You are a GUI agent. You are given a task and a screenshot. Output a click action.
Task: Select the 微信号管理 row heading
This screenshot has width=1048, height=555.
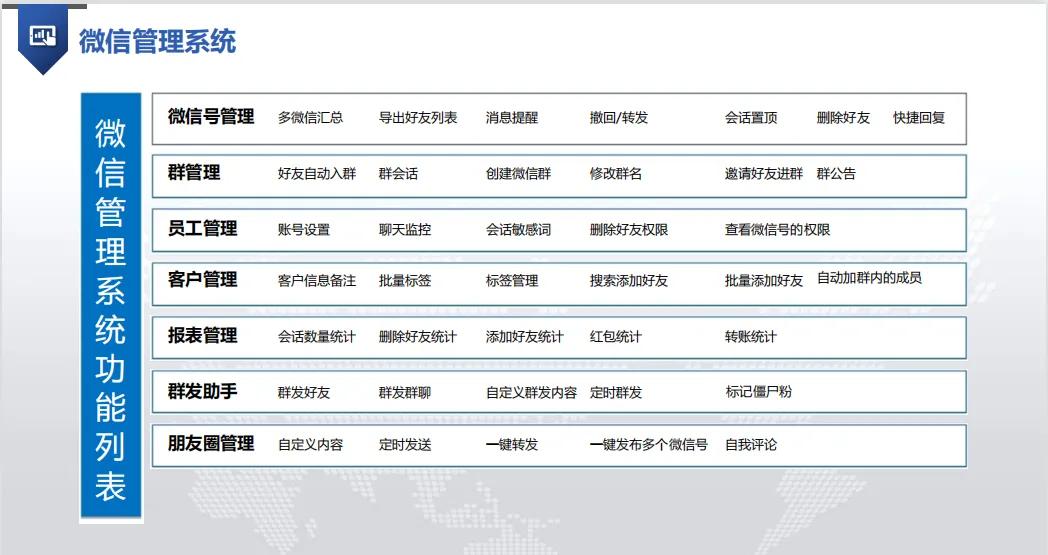tap(211, 116)
